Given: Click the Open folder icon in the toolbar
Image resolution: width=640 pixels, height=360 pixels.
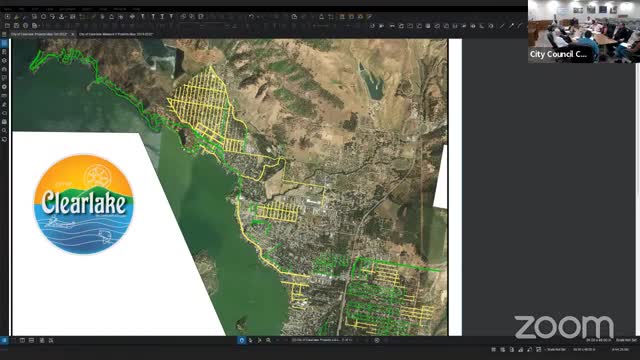Looking at the screenshot, I should coord(7,26).
